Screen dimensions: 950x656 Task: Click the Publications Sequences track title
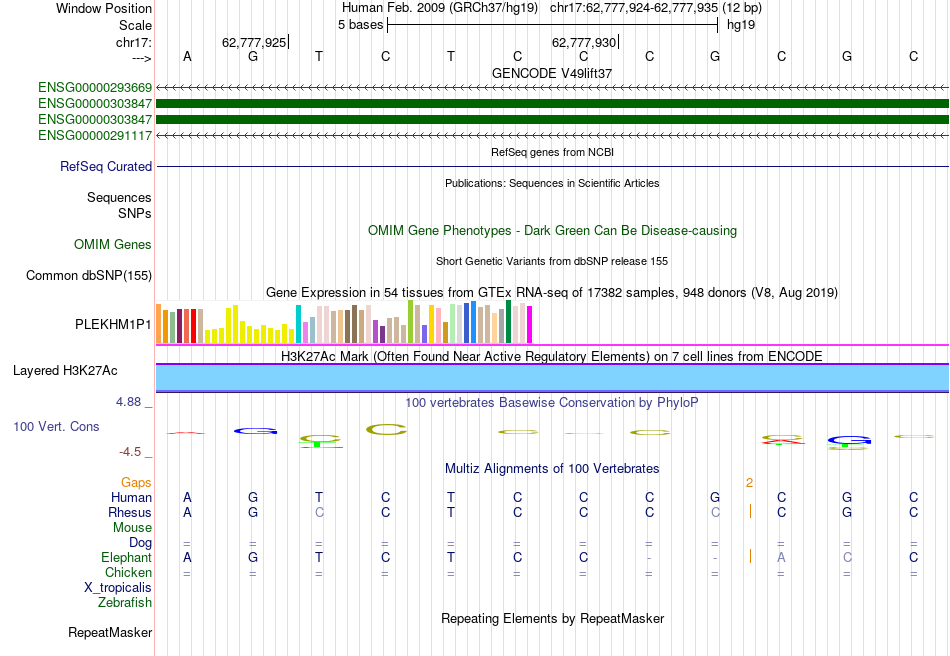click(x=552, y=184)
